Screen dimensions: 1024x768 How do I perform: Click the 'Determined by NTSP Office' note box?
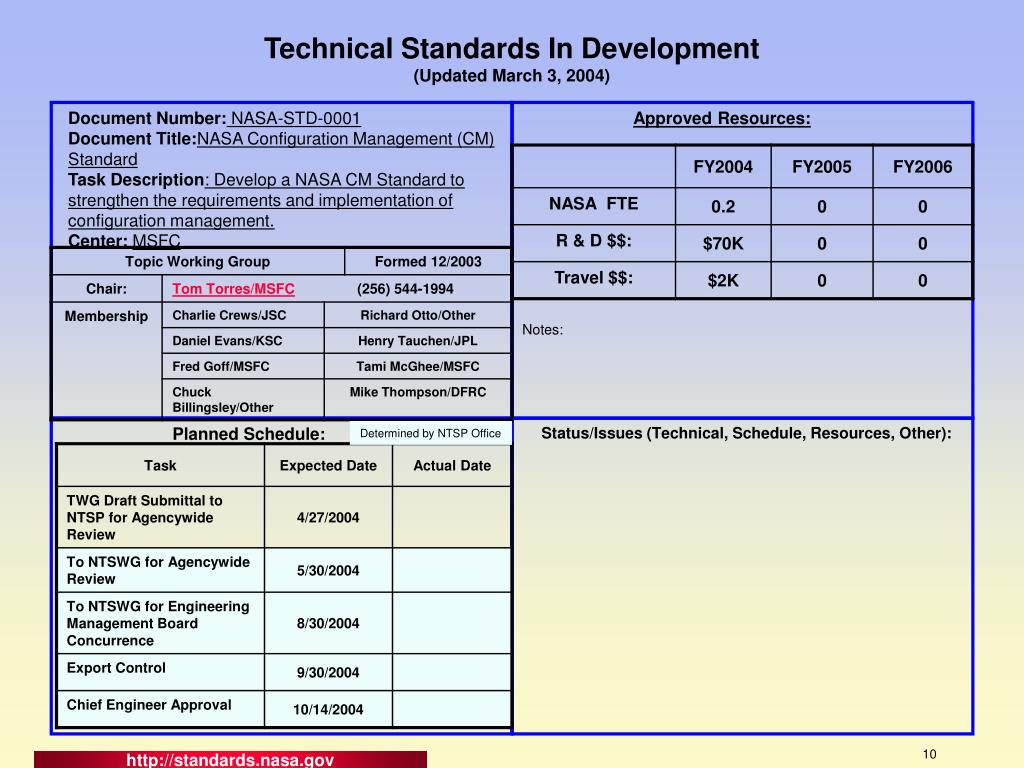coord(430,434)
